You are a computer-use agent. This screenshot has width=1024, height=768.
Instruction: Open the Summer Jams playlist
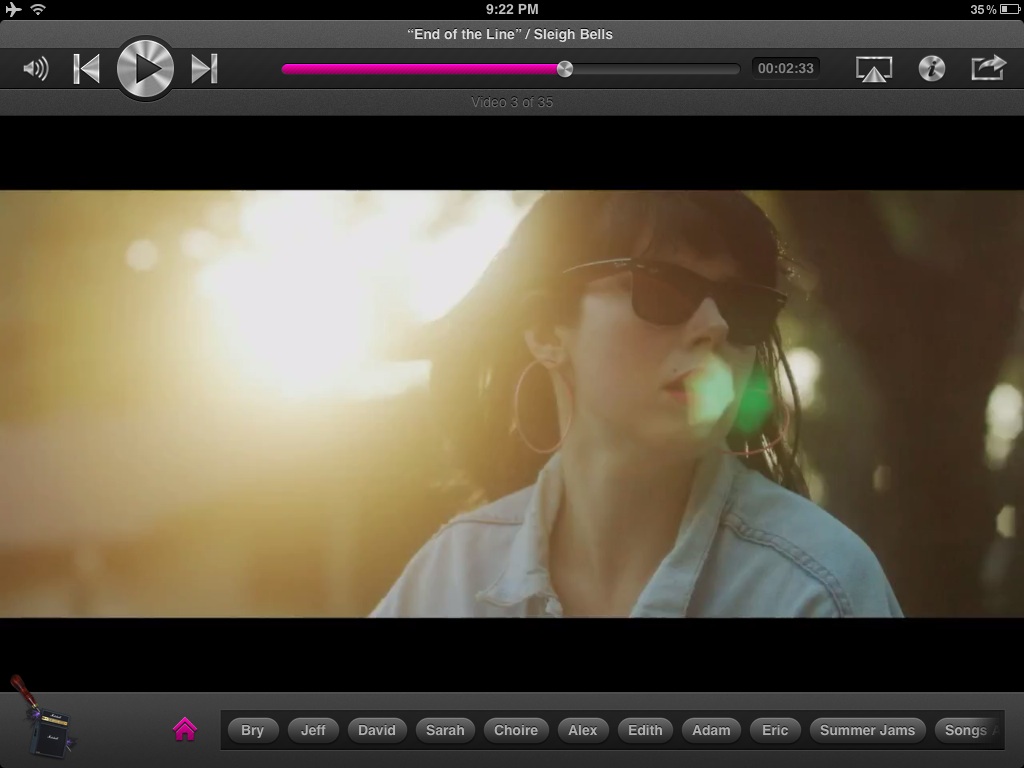867,730
